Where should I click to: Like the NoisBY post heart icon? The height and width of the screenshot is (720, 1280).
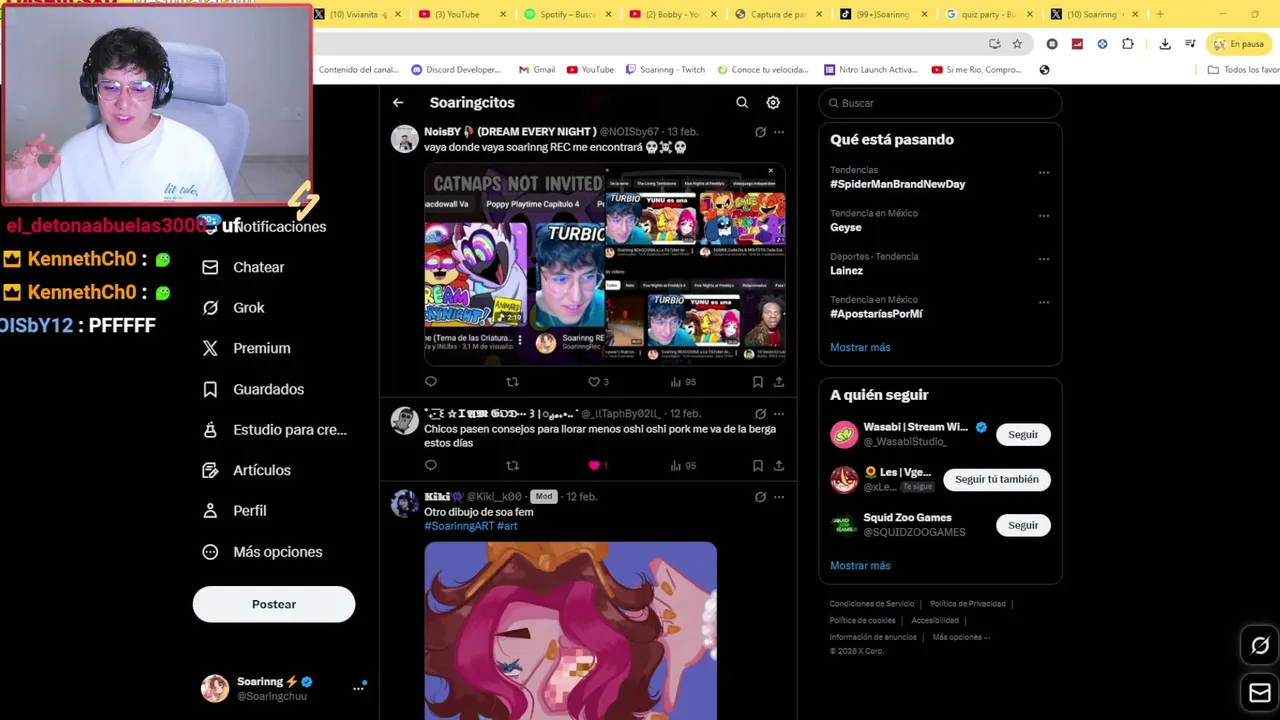coord(594,382)
